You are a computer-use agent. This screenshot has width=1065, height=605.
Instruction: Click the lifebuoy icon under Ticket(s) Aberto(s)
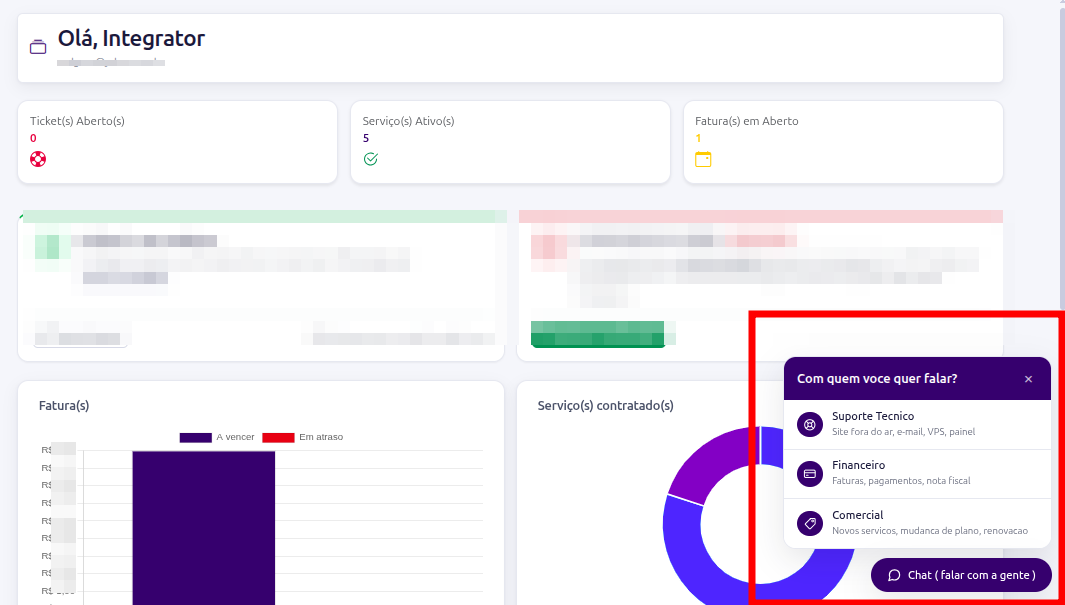click(38, 160)
